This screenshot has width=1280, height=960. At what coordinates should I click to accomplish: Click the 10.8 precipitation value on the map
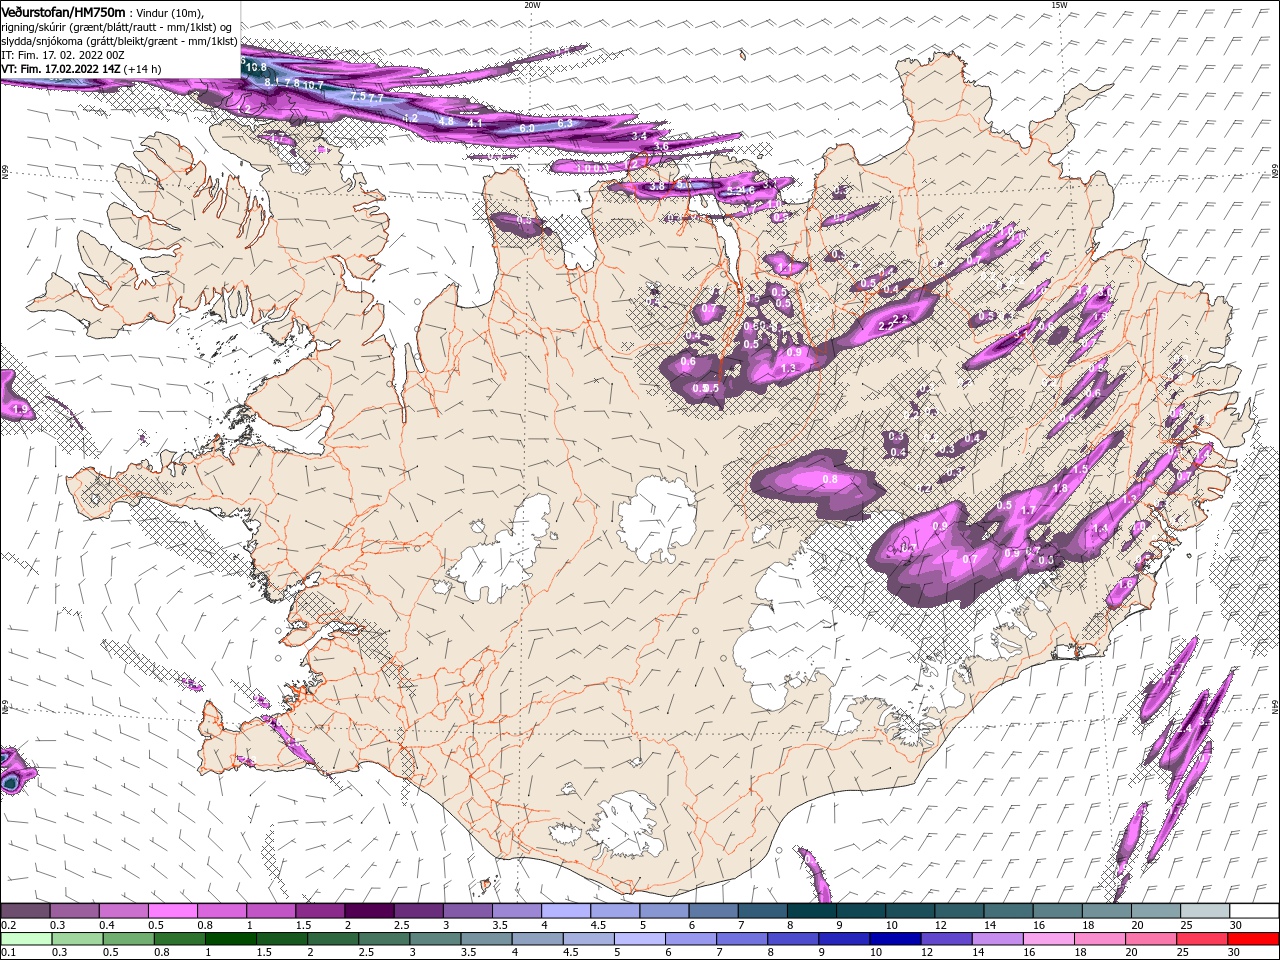pos(256,67)
